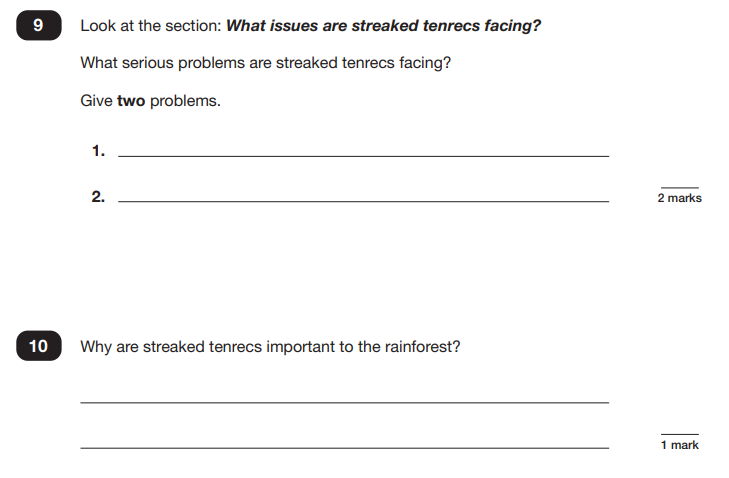The width and height of the screenshot is (729, 478).
Task: Click the question 10 number badge
Action: [39, 346]
